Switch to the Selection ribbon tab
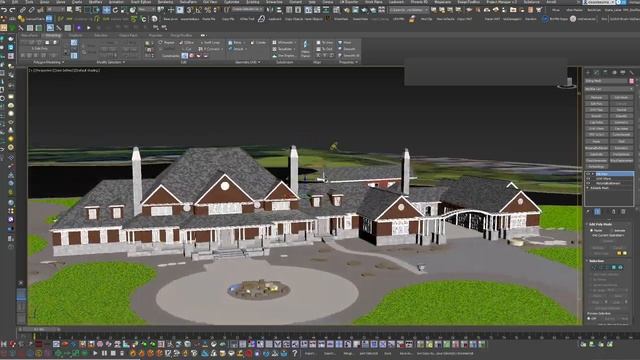This screenshot has height=360, width=640. click(x=101, y=36)
